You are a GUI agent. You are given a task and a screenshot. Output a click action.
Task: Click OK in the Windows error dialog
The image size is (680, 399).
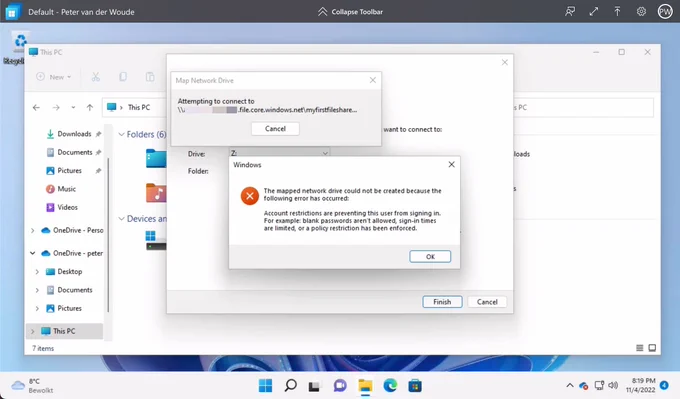(430, 256)
